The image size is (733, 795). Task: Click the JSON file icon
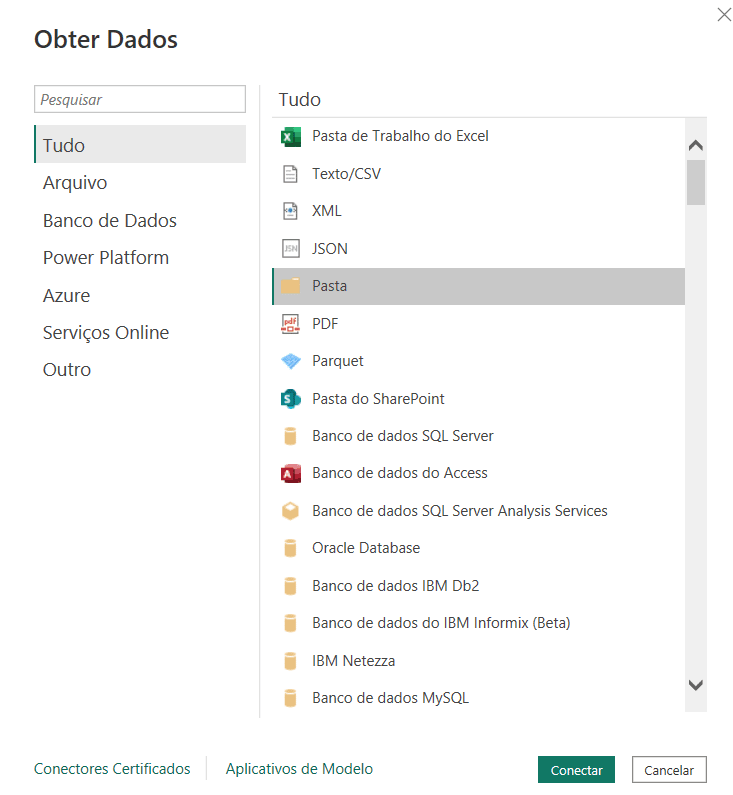coord(290,248)
